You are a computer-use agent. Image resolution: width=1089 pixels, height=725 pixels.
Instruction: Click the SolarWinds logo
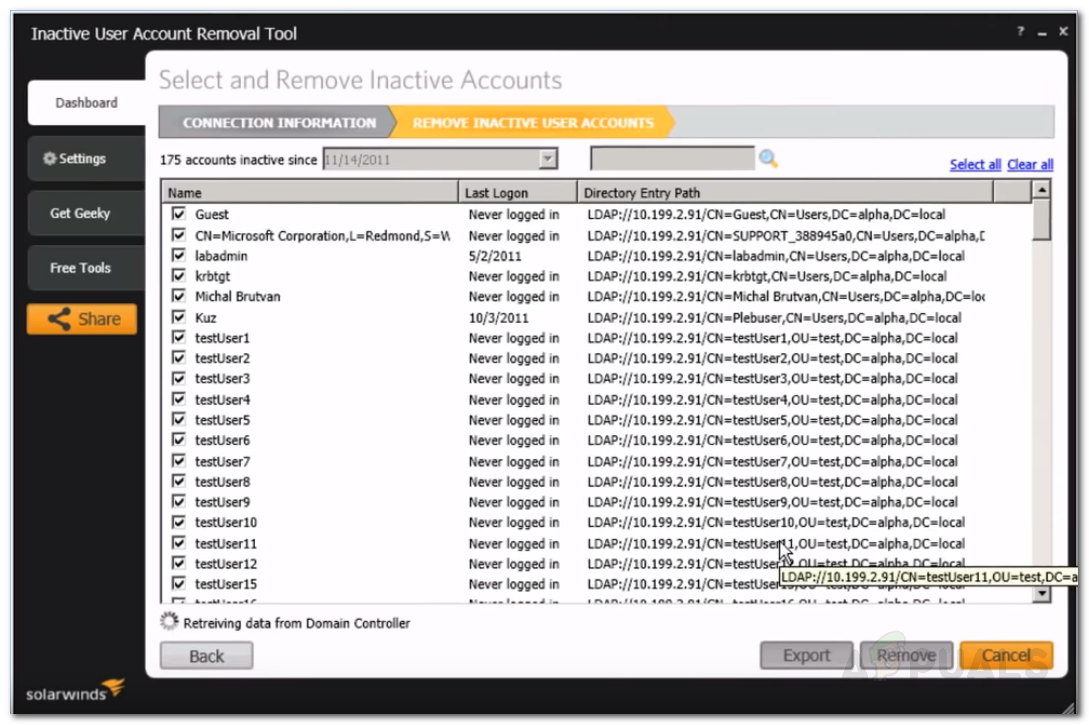75,692
